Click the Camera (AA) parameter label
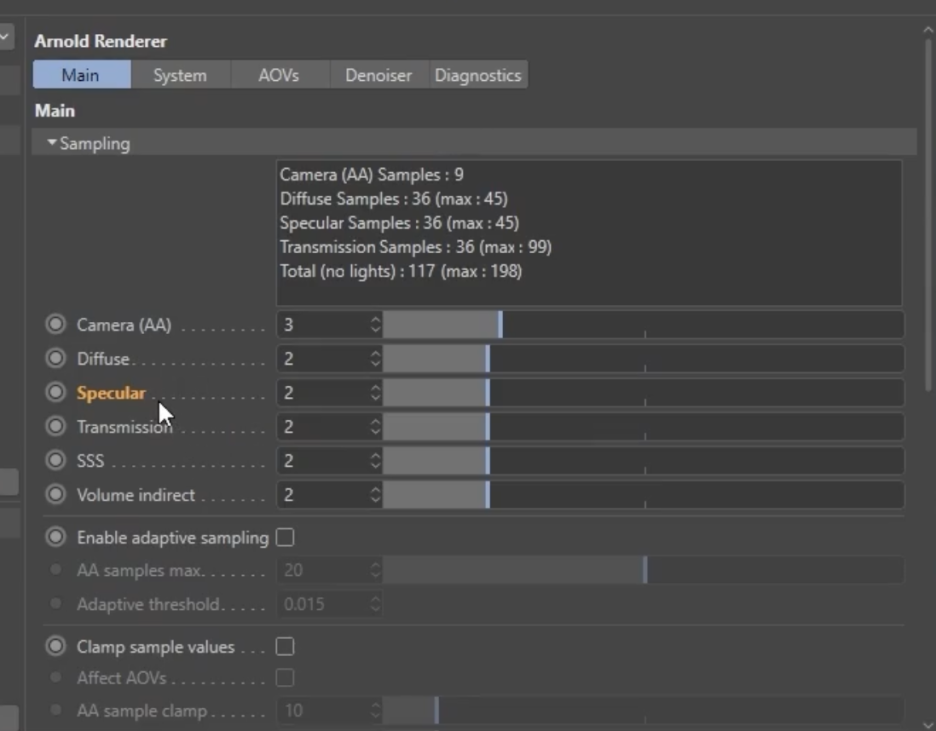 pyautogui.click(x=124, y=325)
